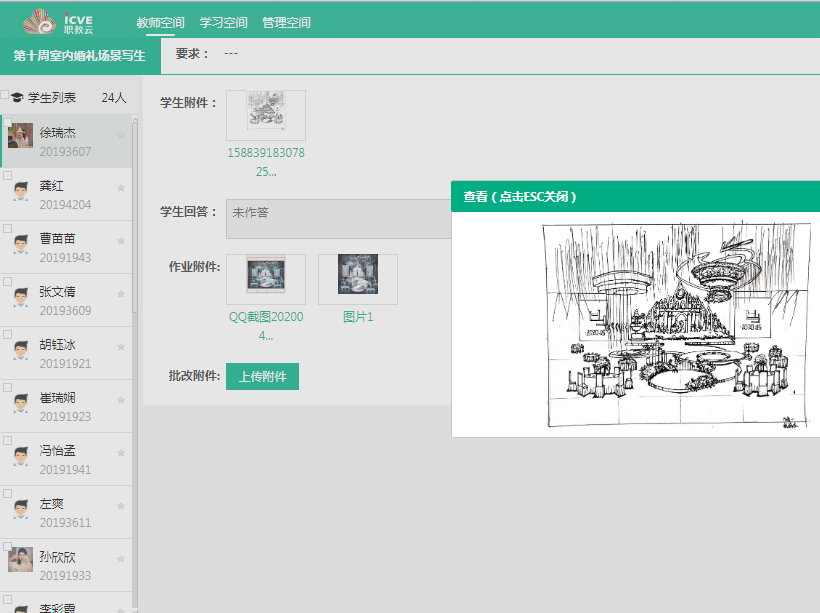Tick the checkbox for 崔瑞娴

click(x=7, y=387)
